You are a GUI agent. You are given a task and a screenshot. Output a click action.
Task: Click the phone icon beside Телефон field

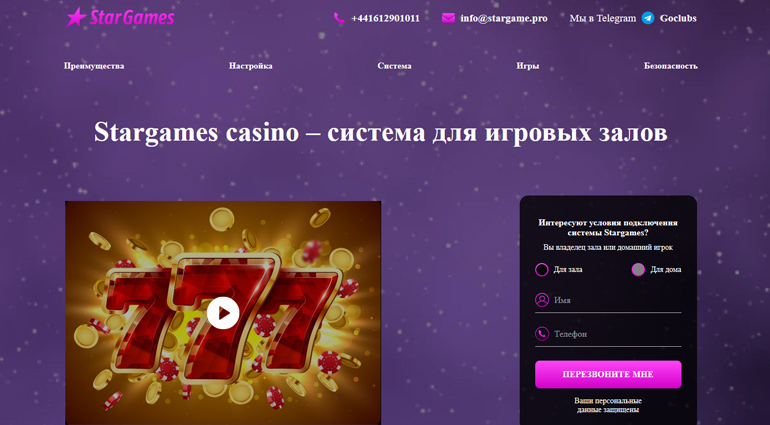pos(542,334)
